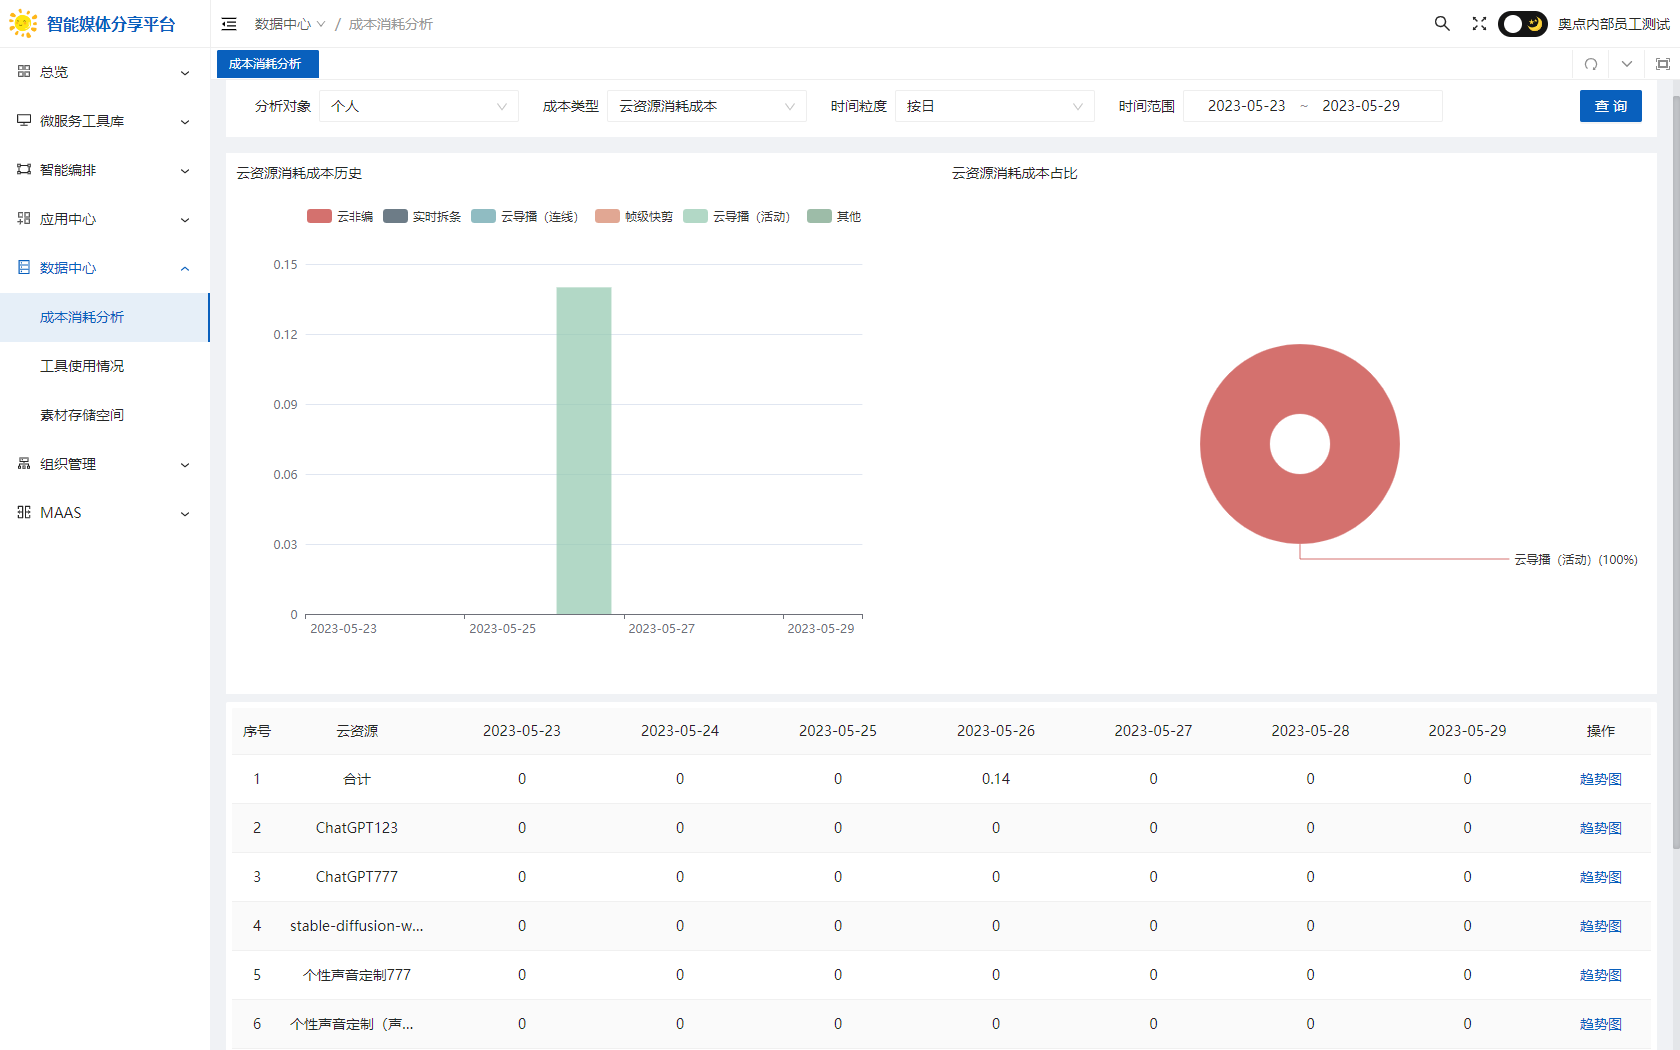Click the 2023-05-26 column header

[x=995, y=731]
